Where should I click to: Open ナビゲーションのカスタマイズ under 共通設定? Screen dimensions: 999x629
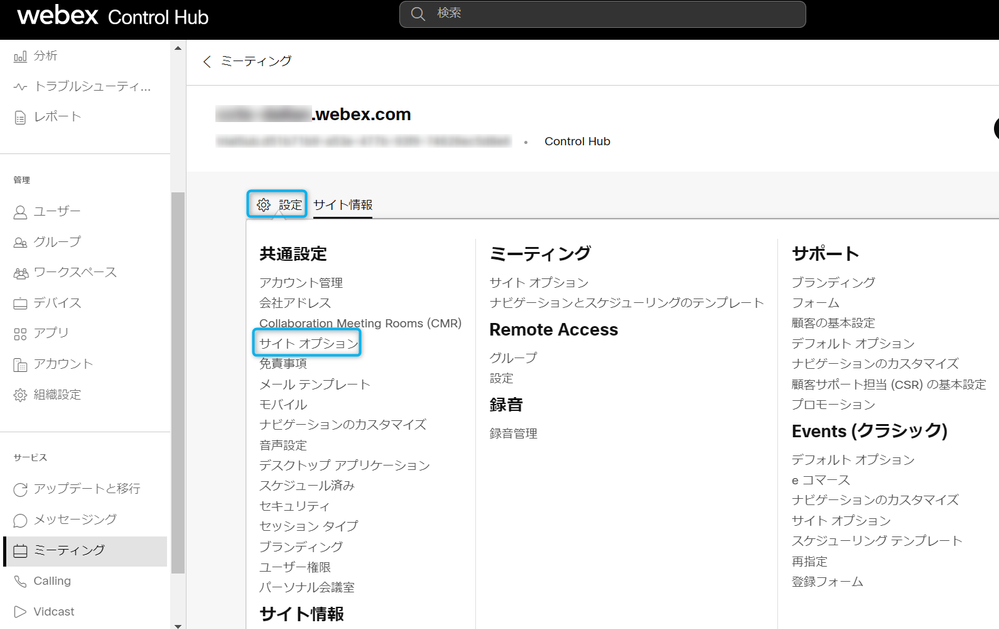point(343,424)
